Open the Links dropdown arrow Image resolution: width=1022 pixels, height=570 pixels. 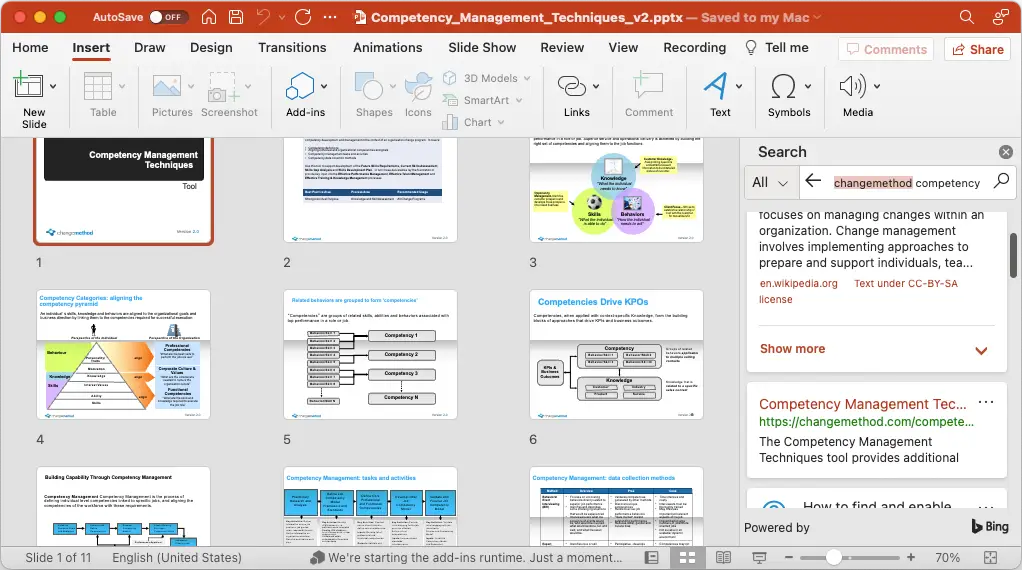[596, 86]
